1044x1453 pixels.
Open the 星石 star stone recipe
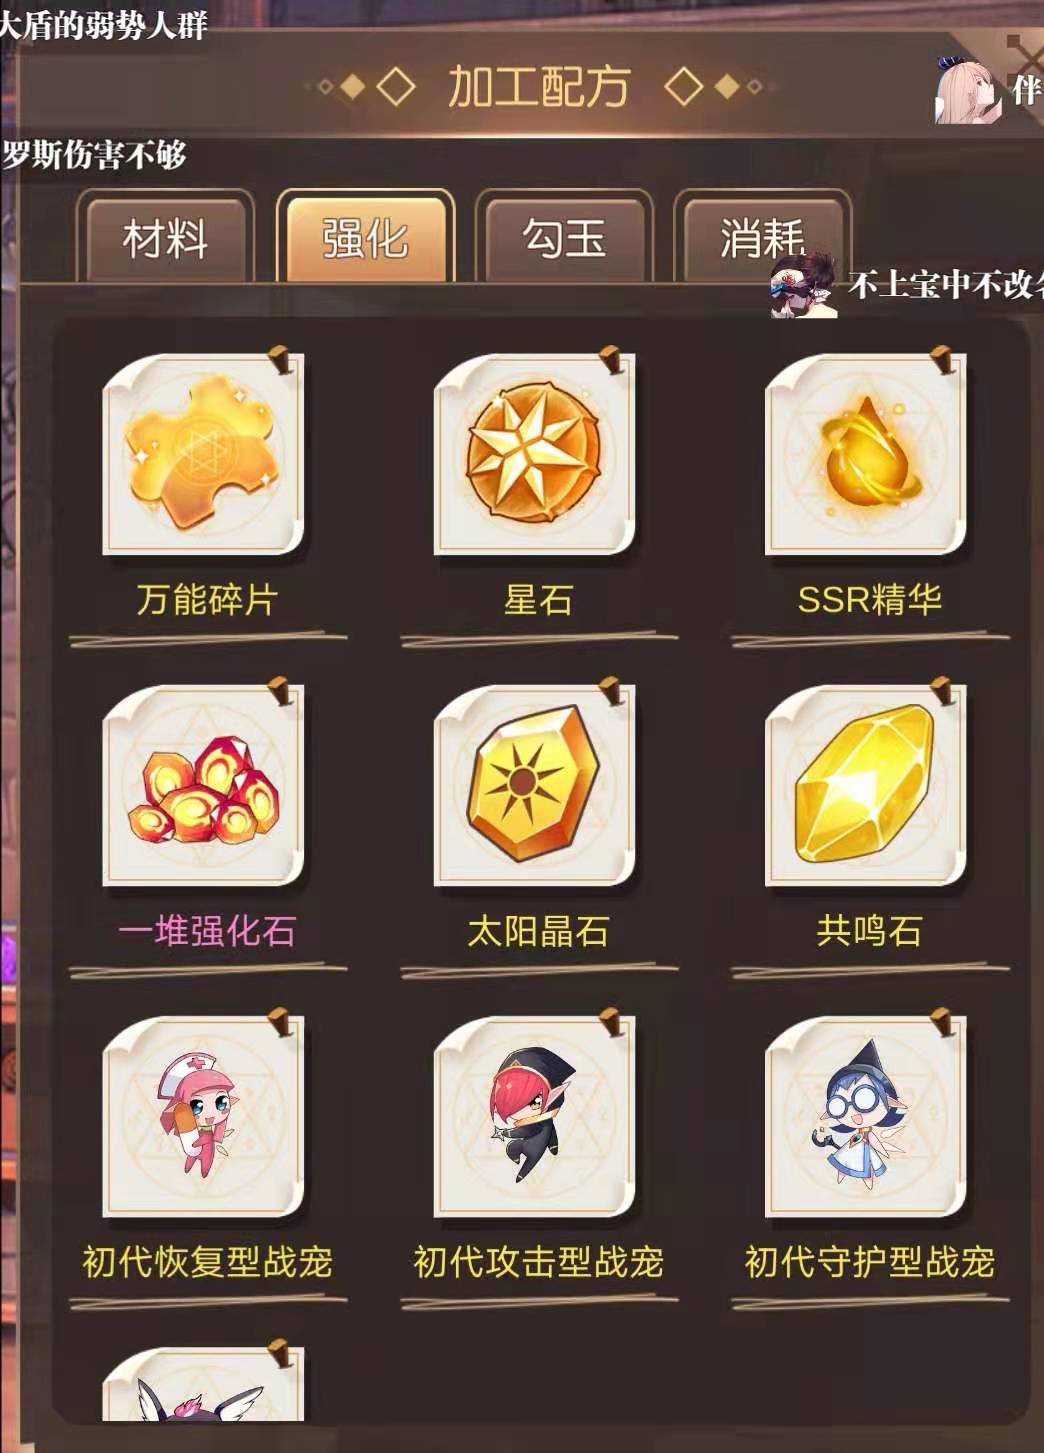click(x=535, y=455)
